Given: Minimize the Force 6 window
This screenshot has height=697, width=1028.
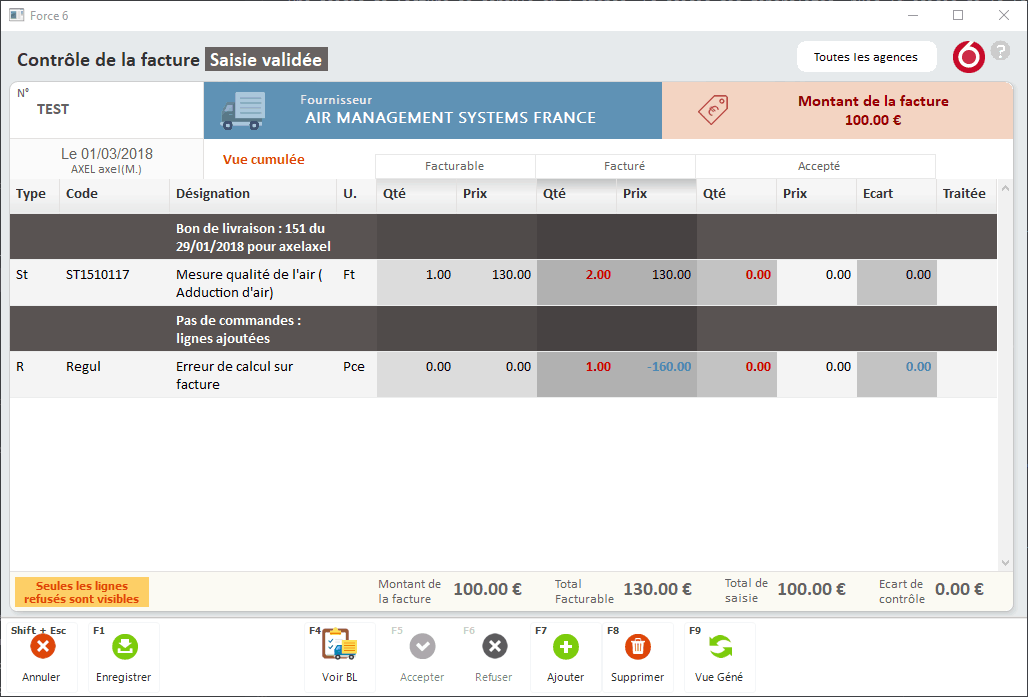Looking at the screenshot, I should click(x=913, y=15).
